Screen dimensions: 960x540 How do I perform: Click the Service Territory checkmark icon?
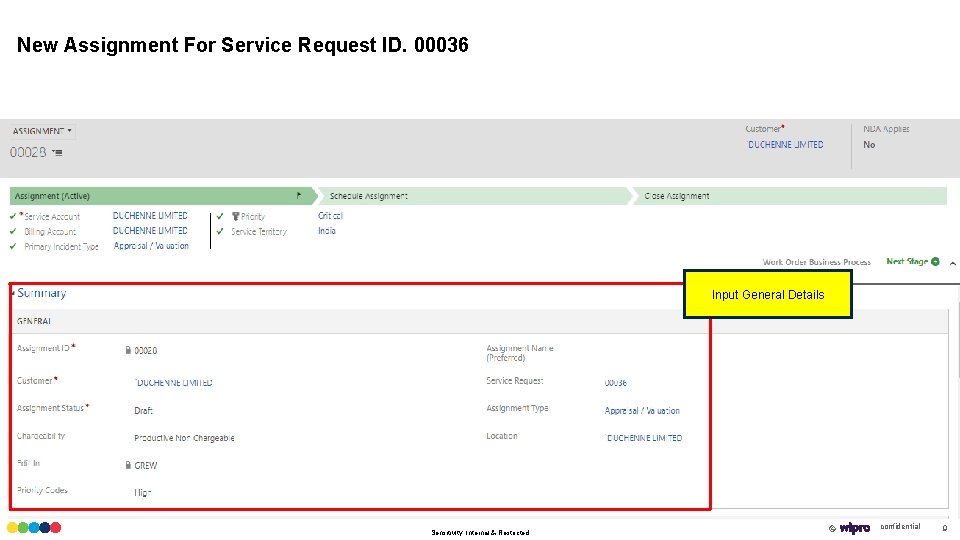tap(220, 231)
